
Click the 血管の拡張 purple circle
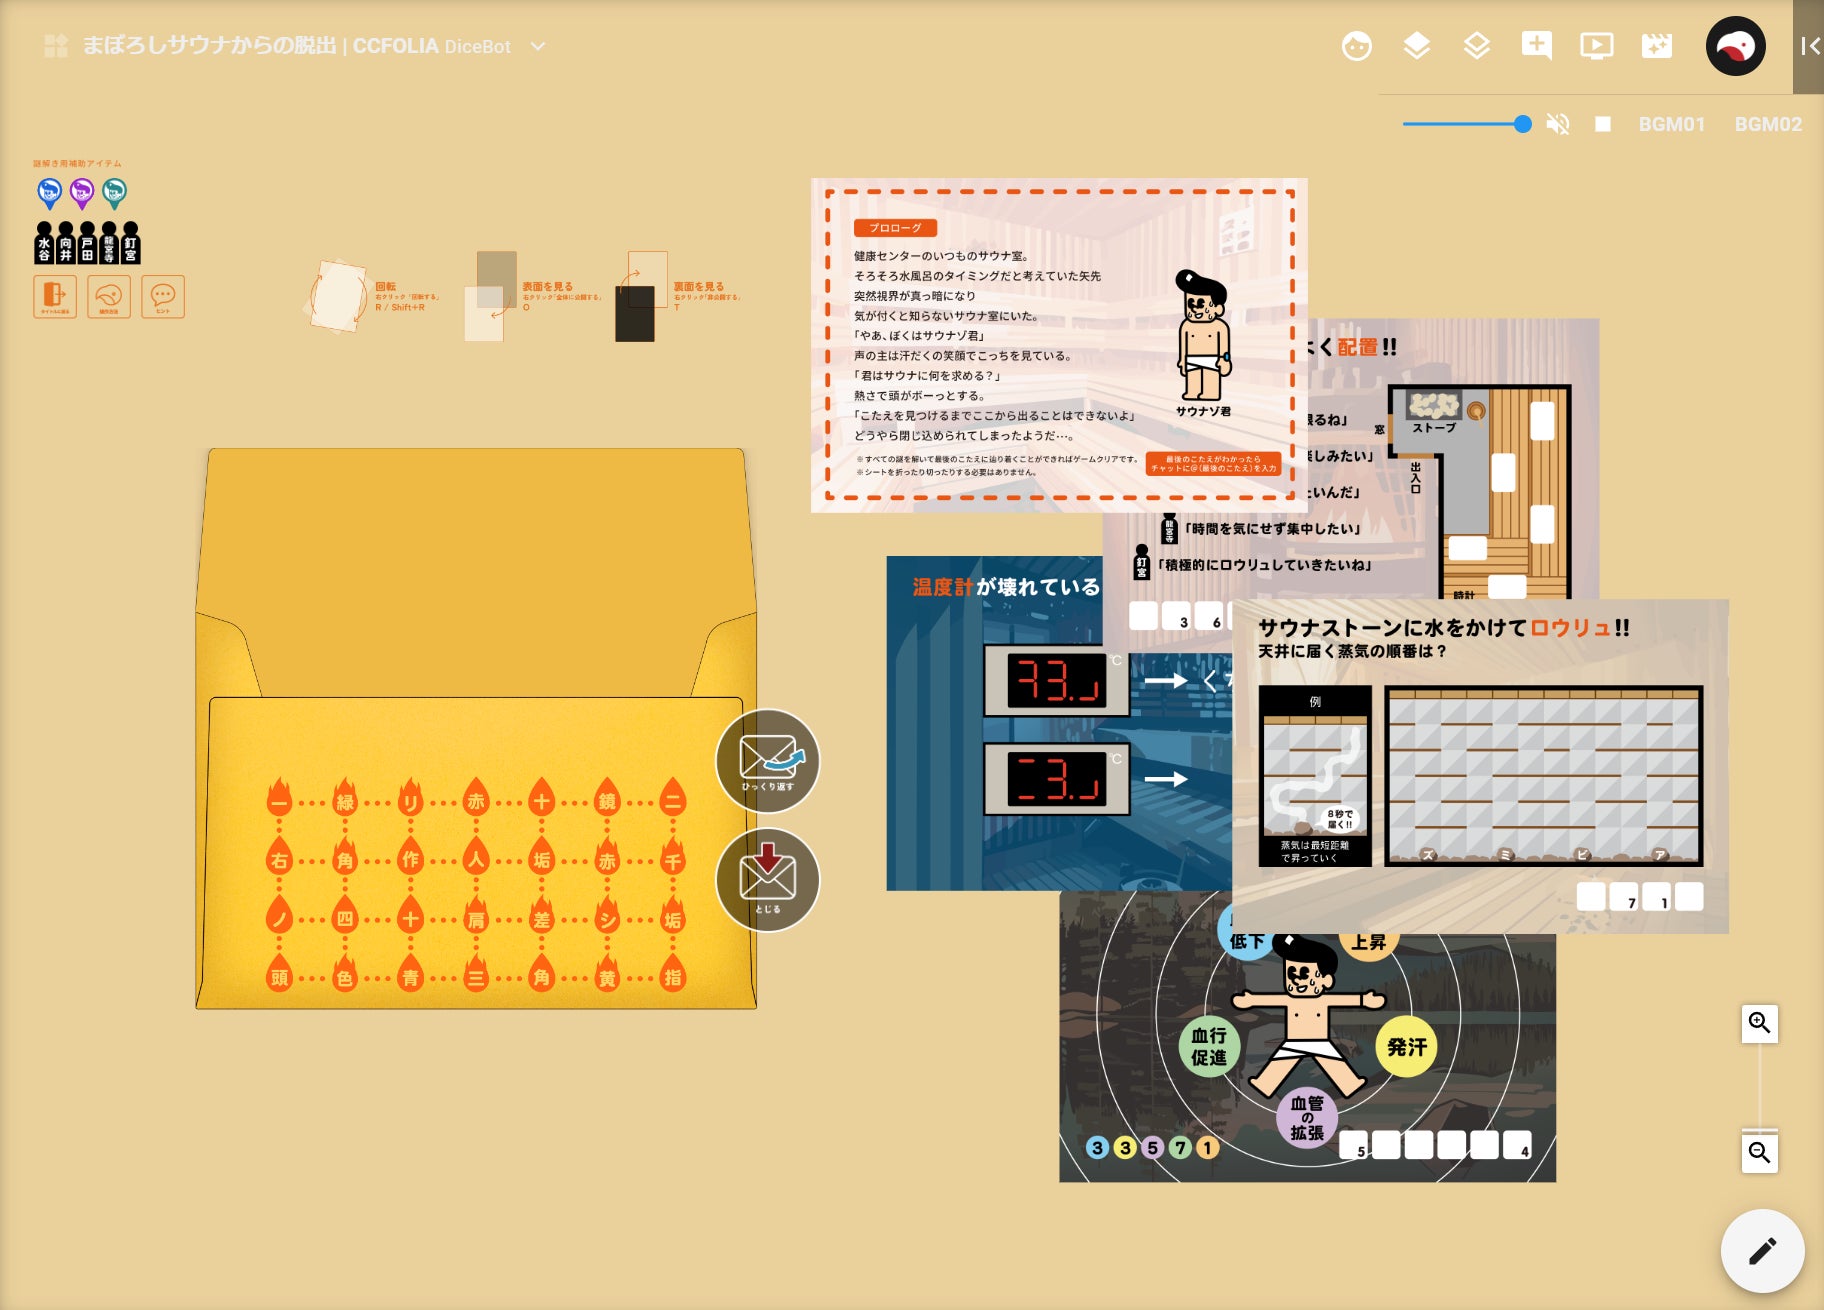tap(1307, 1117)
